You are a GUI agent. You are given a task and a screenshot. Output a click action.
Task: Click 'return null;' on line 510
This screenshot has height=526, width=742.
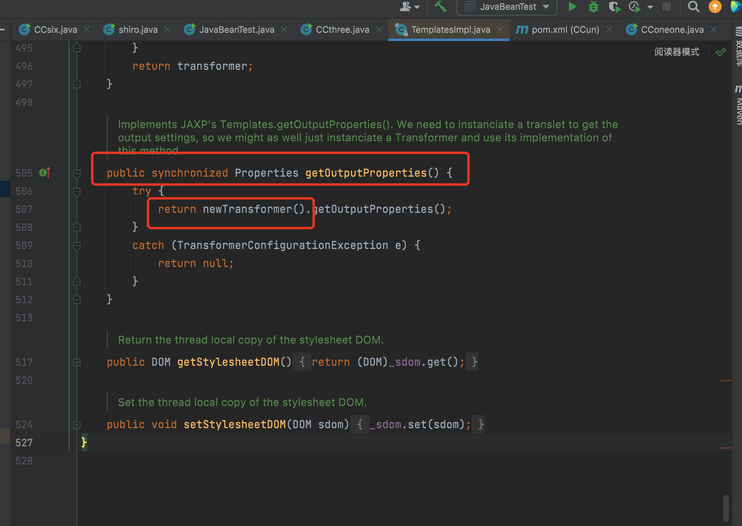(196, 263)
